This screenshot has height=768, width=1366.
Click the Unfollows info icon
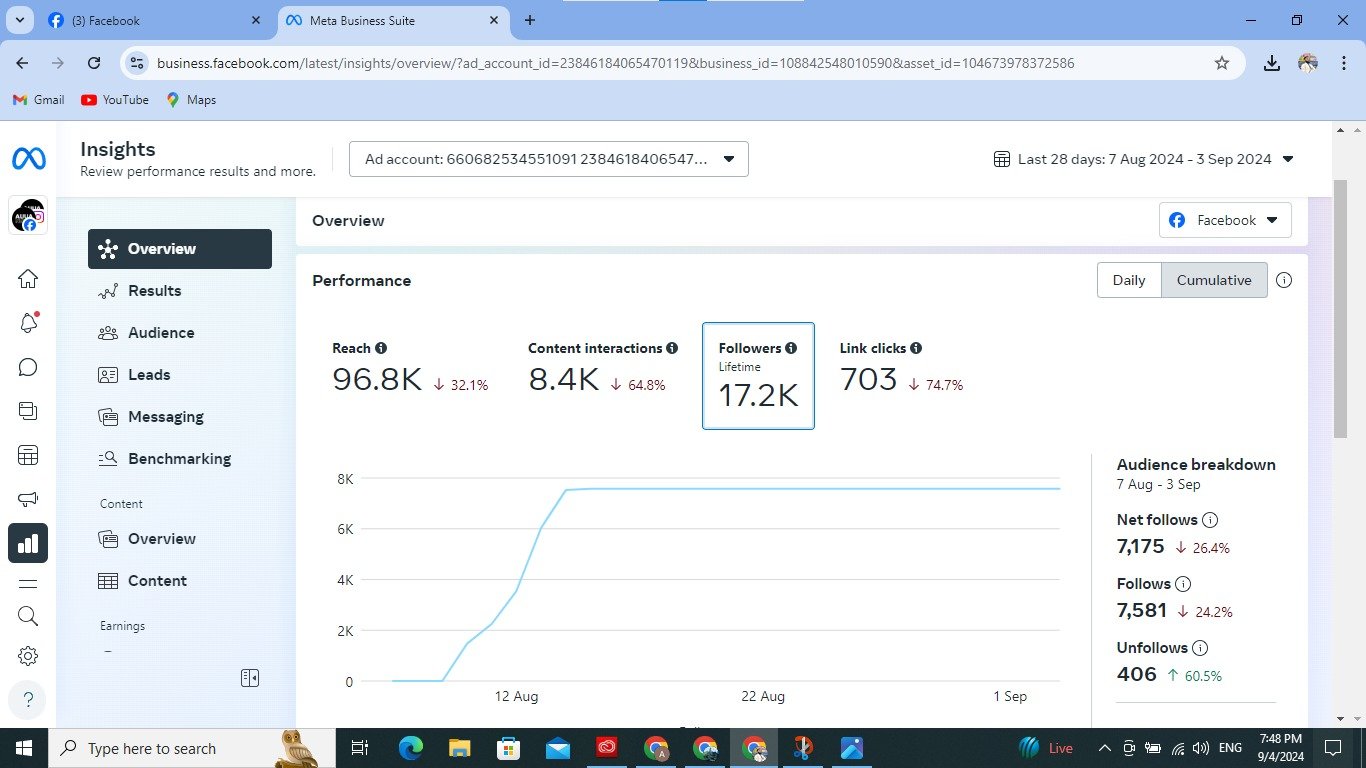point(1201,648)
